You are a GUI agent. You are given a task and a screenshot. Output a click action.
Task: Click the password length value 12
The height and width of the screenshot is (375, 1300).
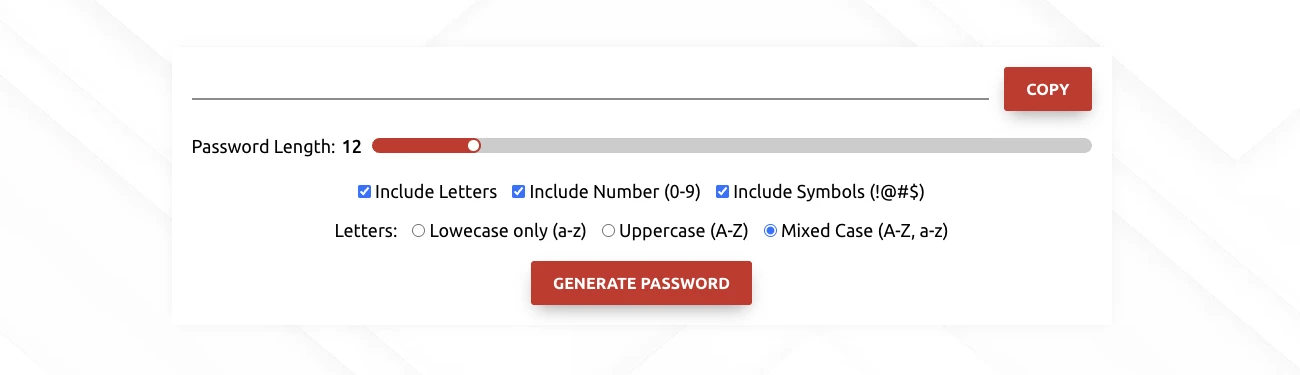[x=351, y=147]
